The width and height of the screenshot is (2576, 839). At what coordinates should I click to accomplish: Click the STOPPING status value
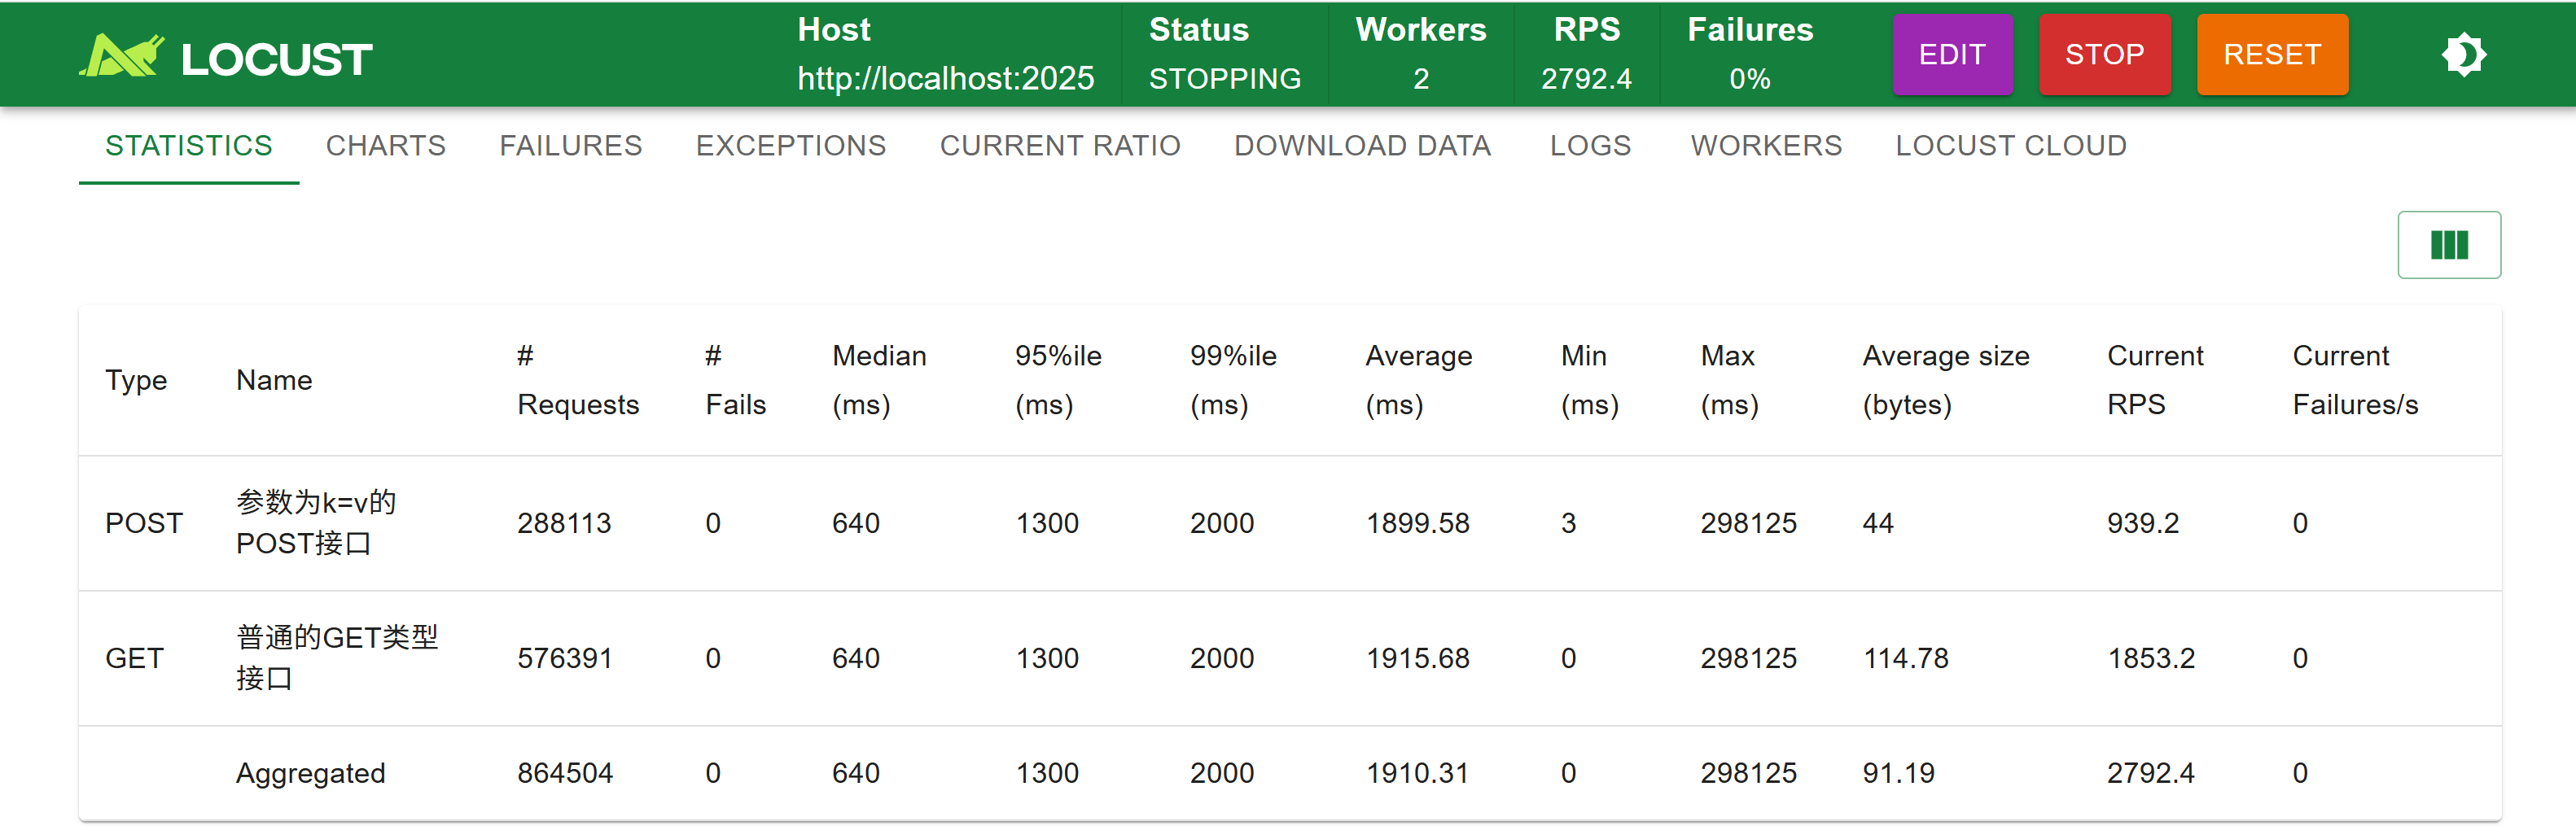(1225, 78)
